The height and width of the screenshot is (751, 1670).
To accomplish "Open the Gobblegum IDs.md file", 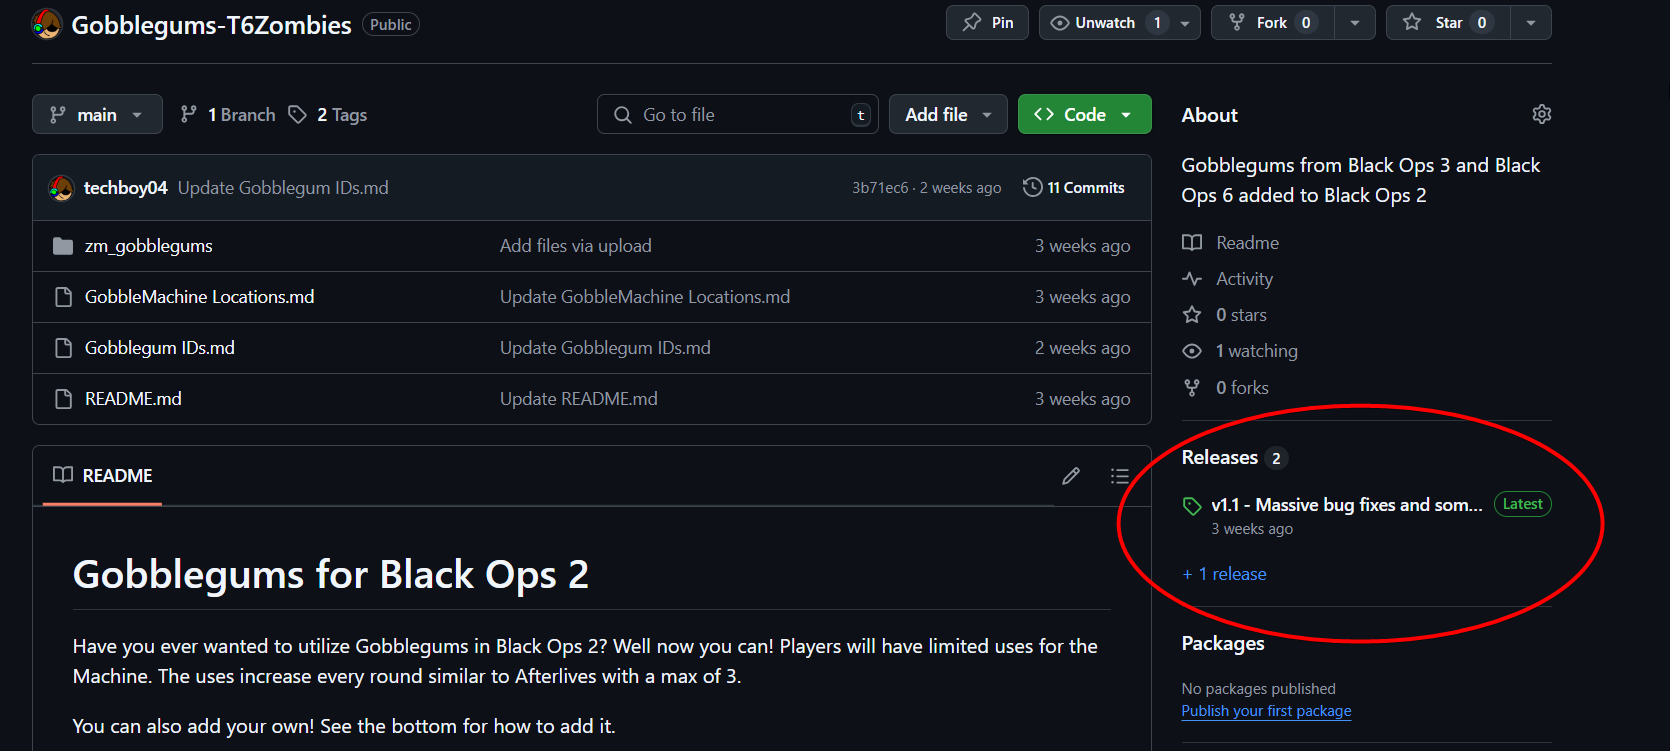I will [x=159, y=348].
